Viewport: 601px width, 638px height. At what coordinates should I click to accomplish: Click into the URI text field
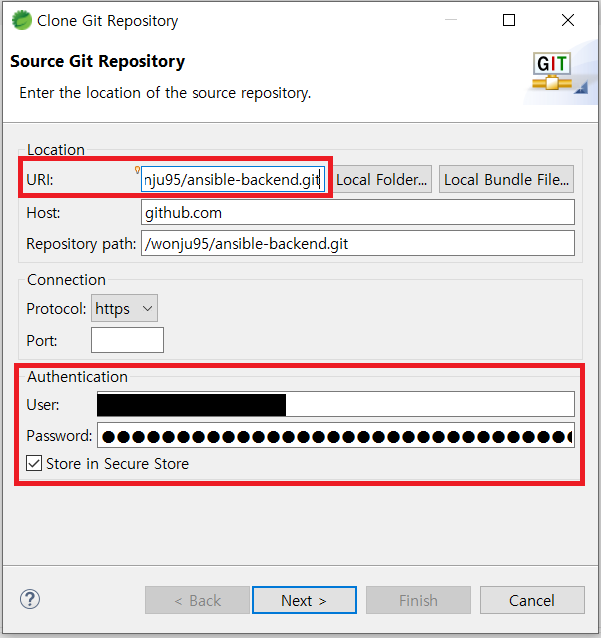(233, 179)
